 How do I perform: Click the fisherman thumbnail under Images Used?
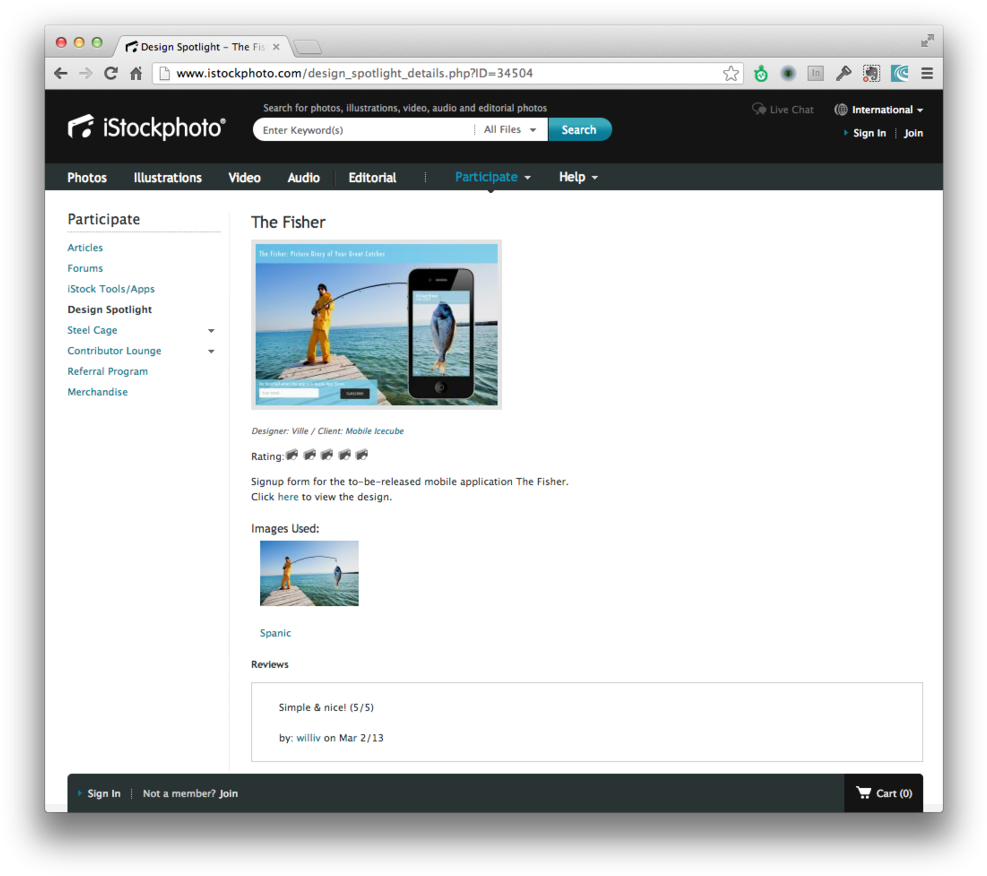pos(309,573)
